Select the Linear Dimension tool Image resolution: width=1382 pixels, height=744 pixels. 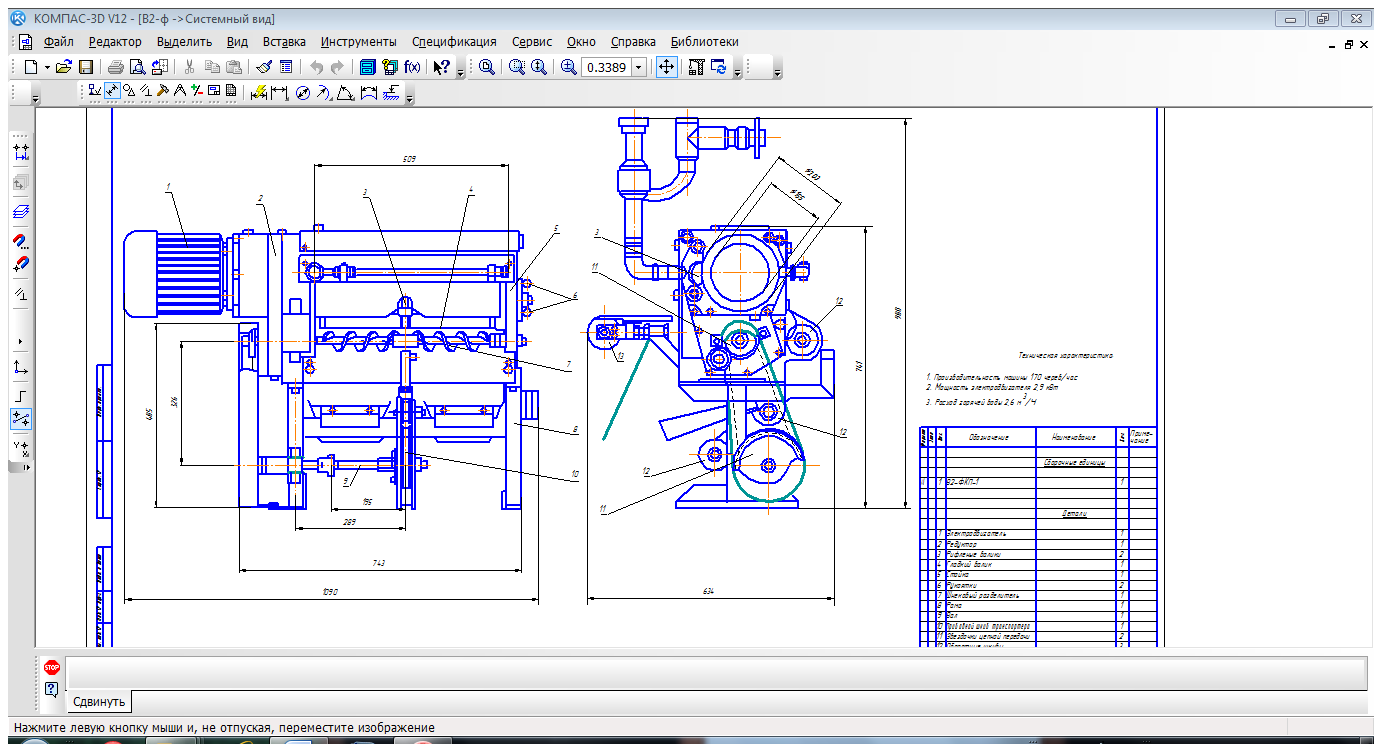pos(280,93)
